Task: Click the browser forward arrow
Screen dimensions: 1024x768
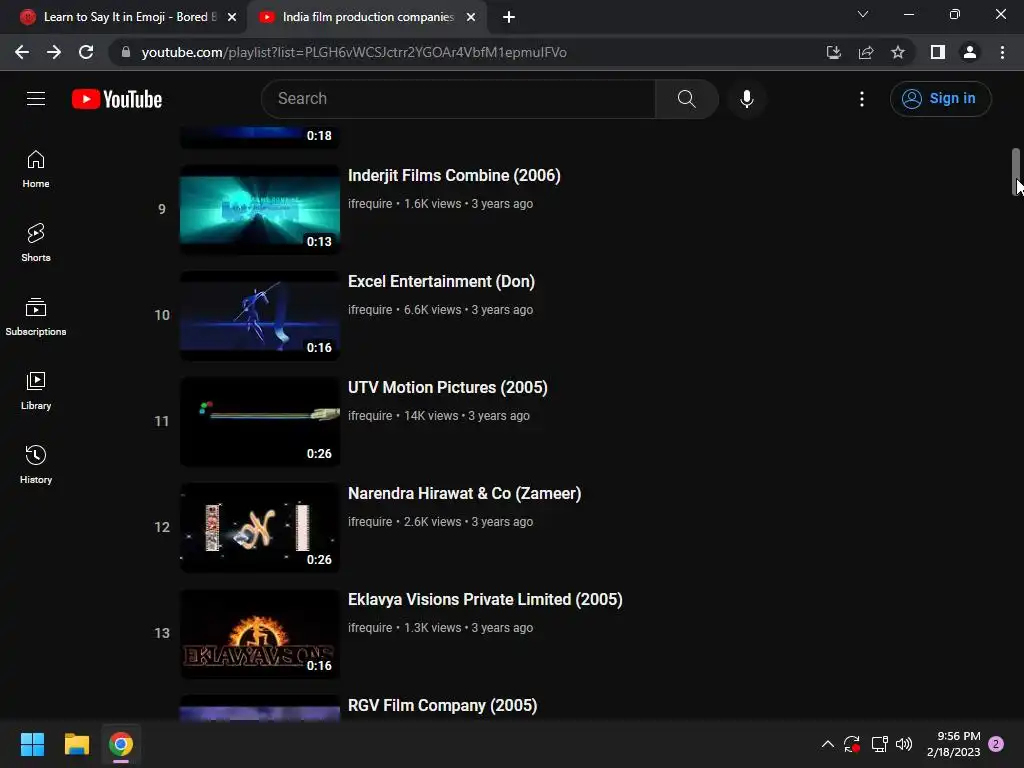Action: (54, 52)
